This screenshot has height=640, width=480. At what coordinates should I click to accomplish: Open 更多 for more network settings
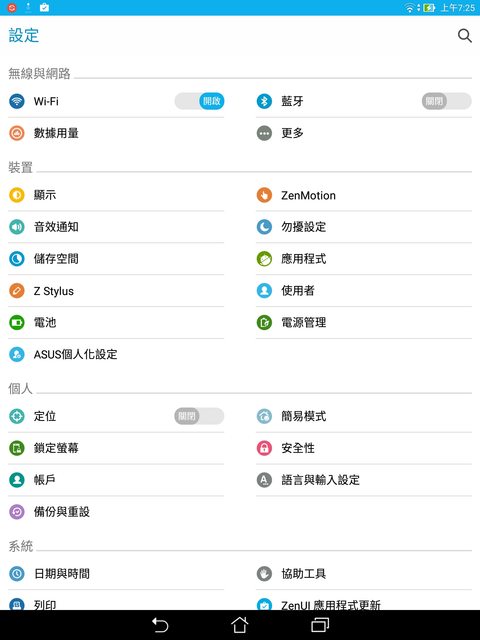click(364, 133)
